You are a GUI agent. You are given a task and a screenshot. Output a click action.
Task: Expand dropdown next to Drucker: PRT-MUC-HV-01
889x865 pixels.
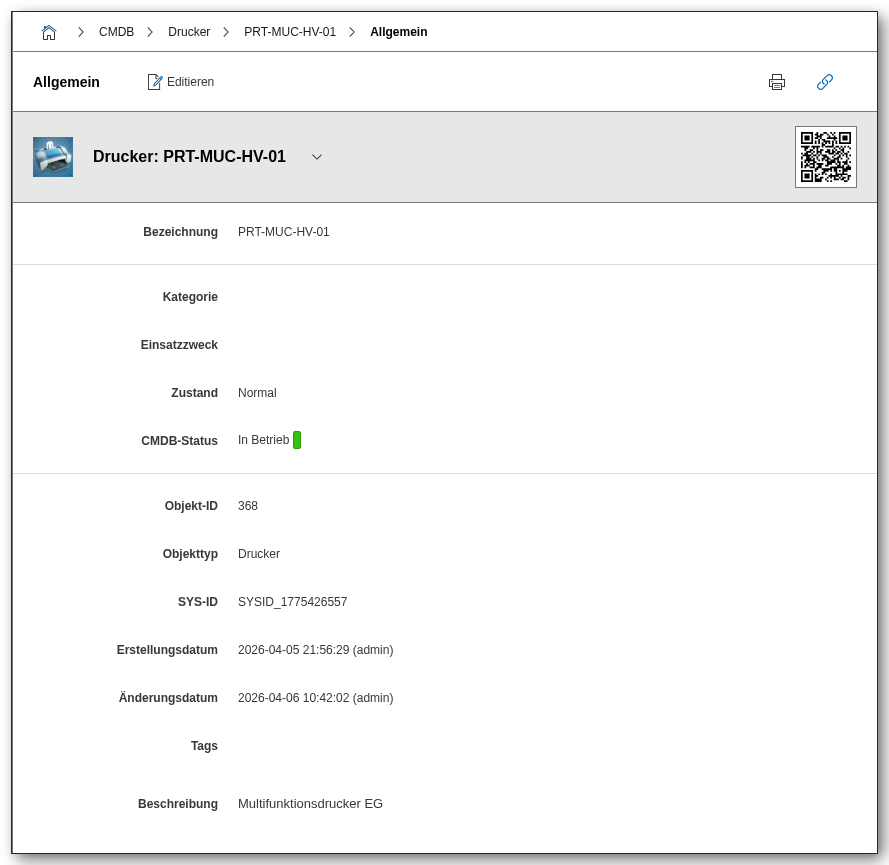click(x=317, y=157)
